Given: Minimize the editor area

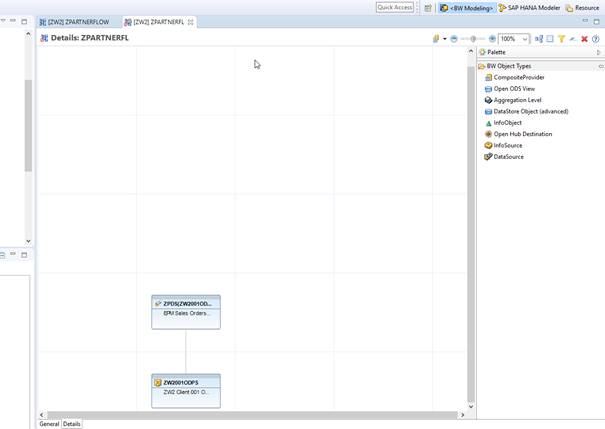Looking at the screenshot, I should 585,20.
